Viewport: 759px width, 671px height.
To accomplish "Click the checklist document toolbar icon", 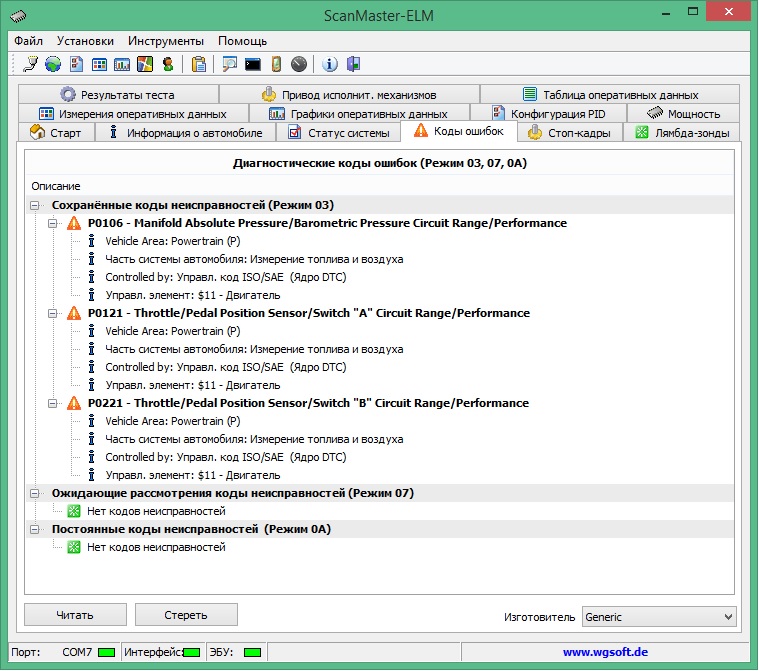I will point(76,64).
